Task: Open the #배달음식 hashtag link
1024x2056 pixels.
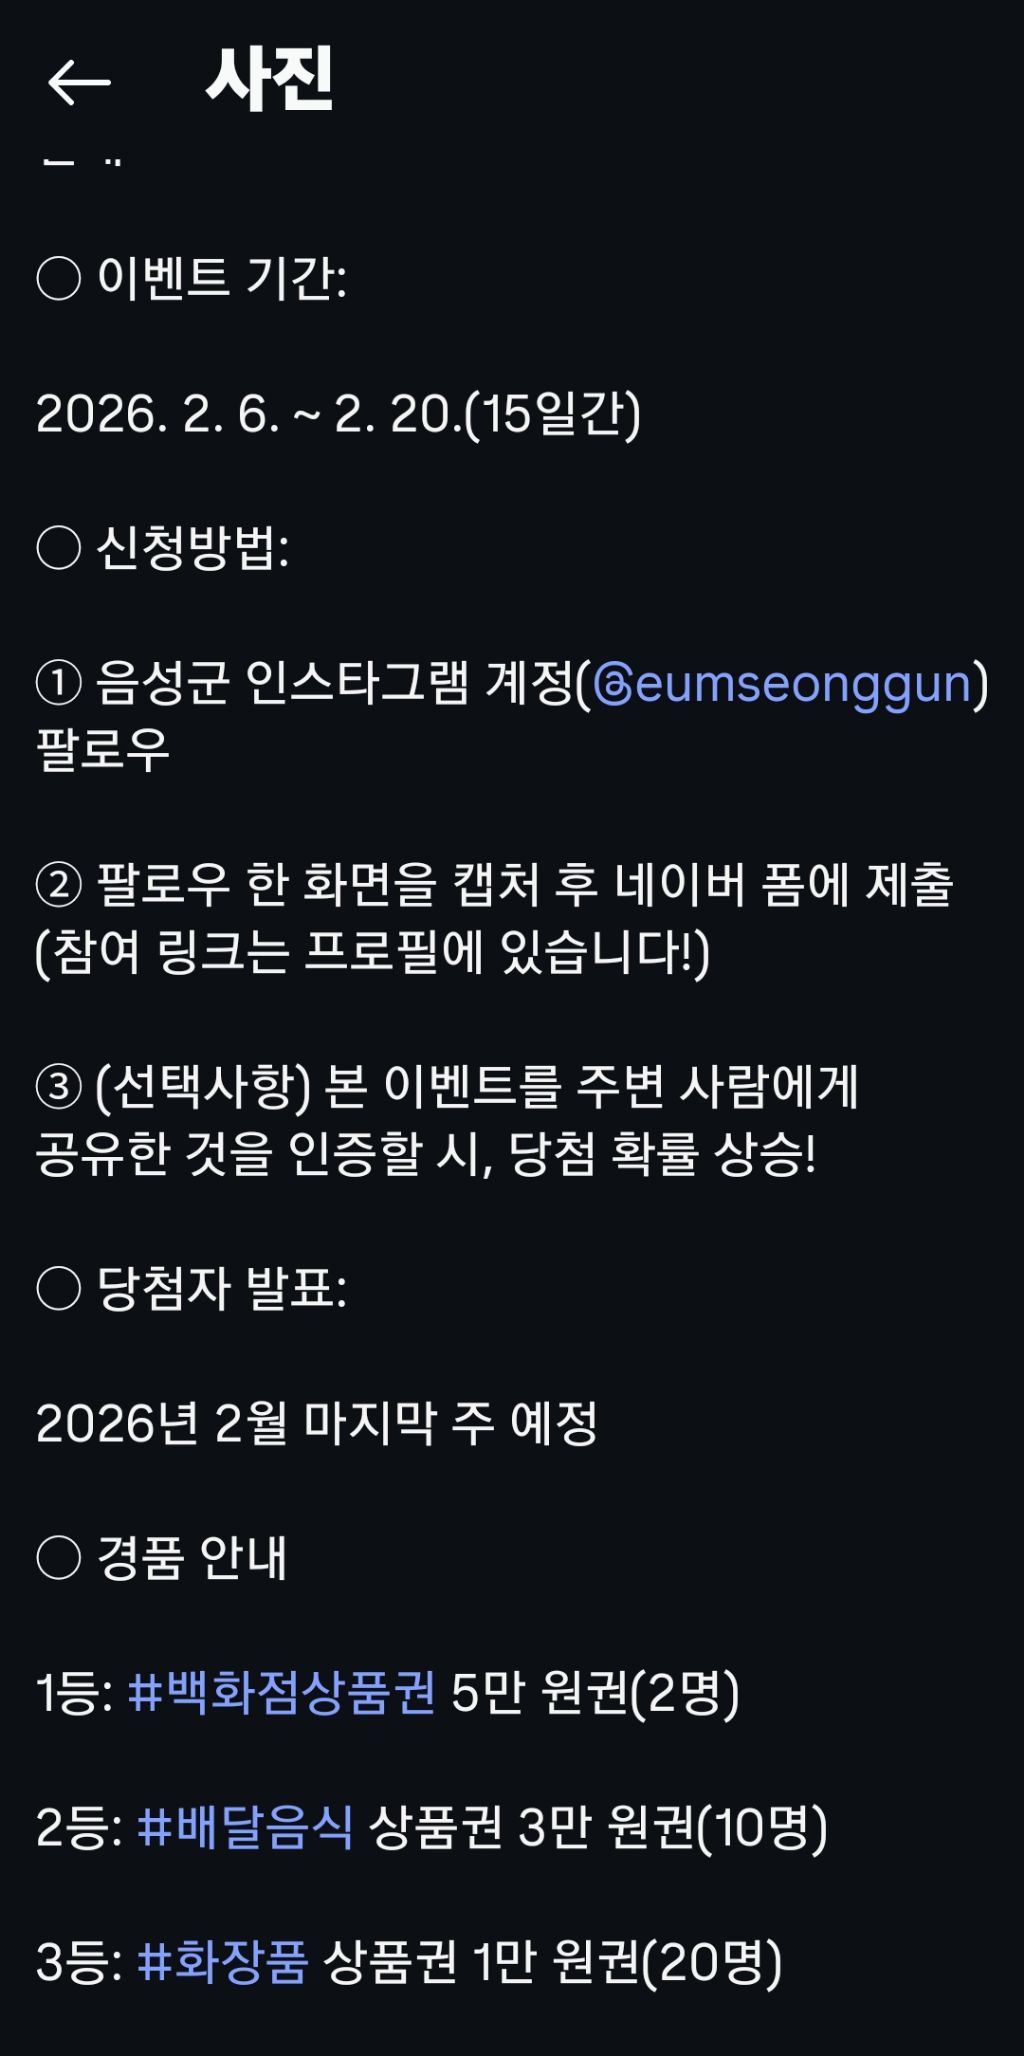Action: pyautogui.click(x=245, y=1827)
